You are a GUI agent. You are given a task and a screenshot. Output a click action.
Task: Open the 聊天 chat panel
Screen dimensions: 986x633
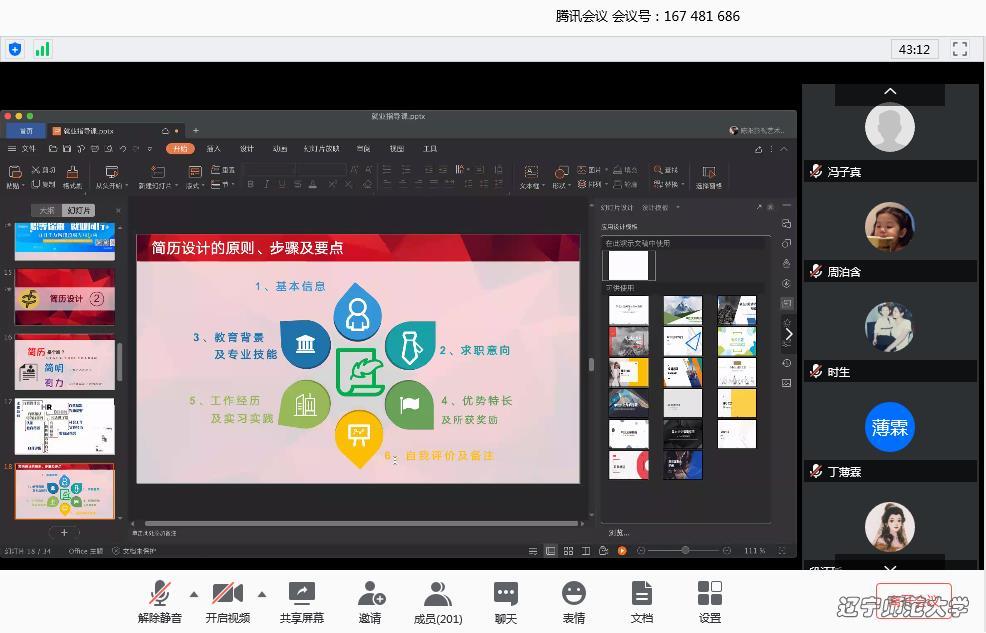506,602
